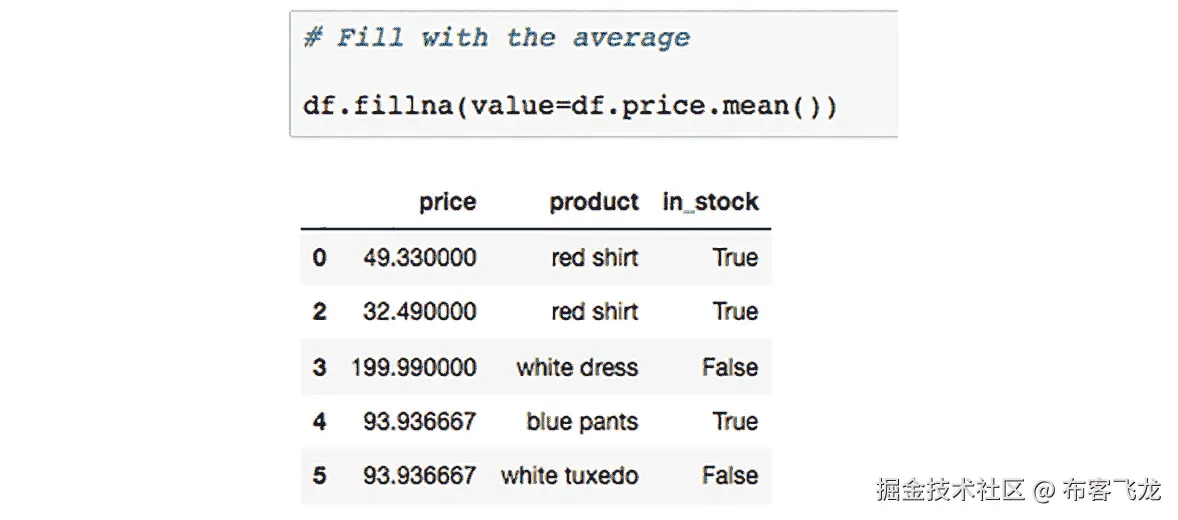The width and height of the screenshot is (1178, 520).
Task: Click the price column header
Action: coord(447,202)
